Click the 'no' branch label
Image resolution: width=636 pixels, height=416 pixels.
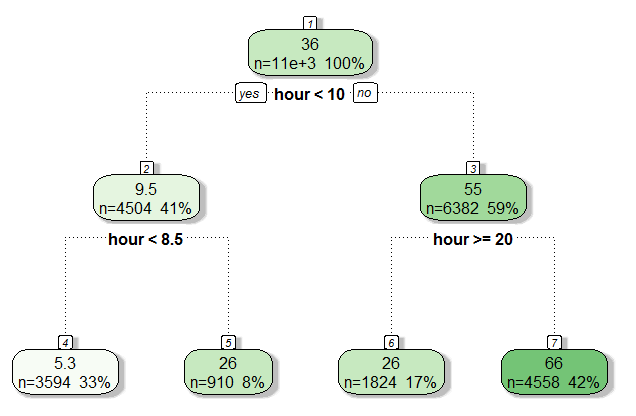365,93
